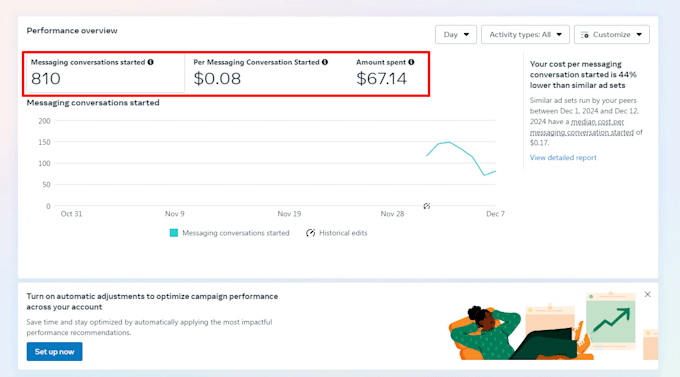Click info icon beside Messaging conversations started
Image resolution: width=680 pixels, height=377 pixels.
coord(150,62)
